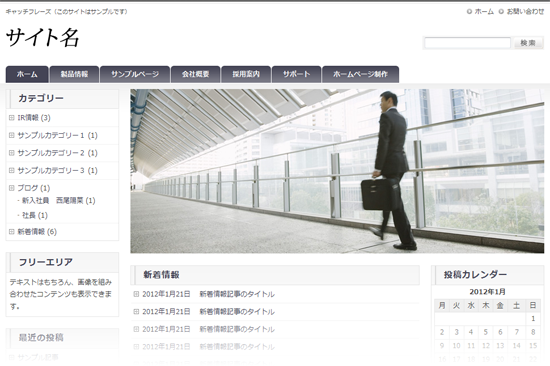Click the businessman hero banner image

click(x=337, y=171)
